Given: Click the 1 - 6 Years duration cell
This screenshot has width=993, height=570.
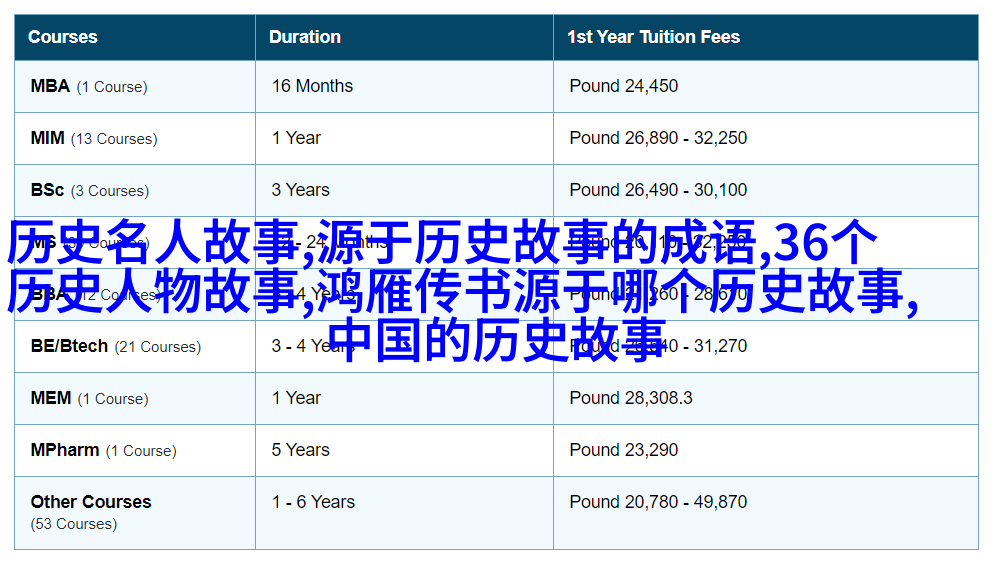Looking at the screenshot, I should (x=313, y=502).
